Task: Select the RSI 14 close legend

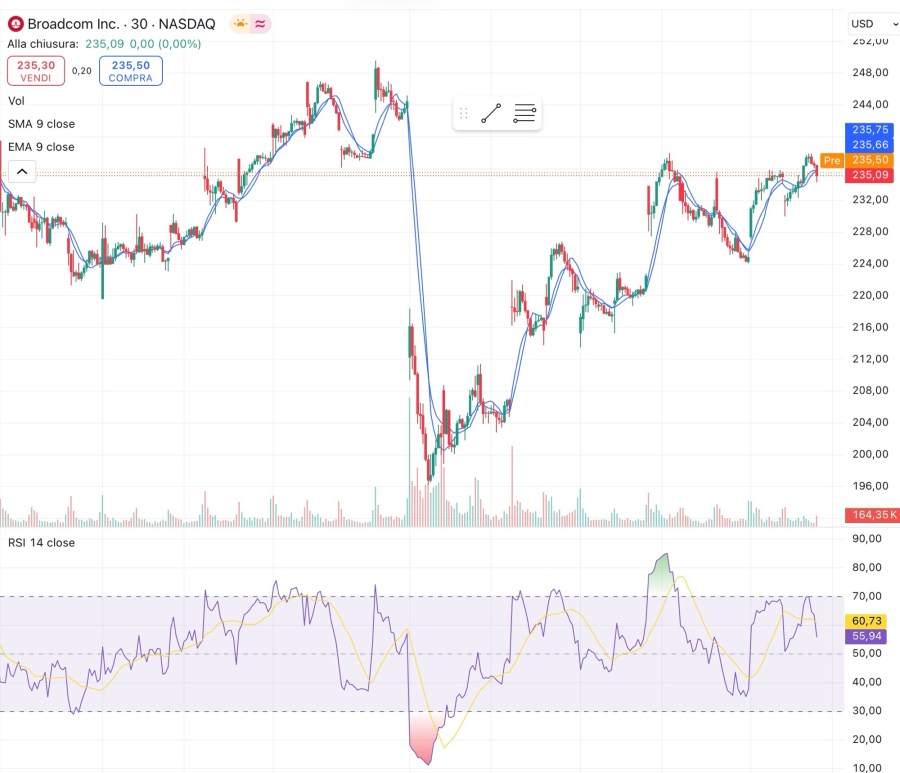Action: click(x=41, y=543)
